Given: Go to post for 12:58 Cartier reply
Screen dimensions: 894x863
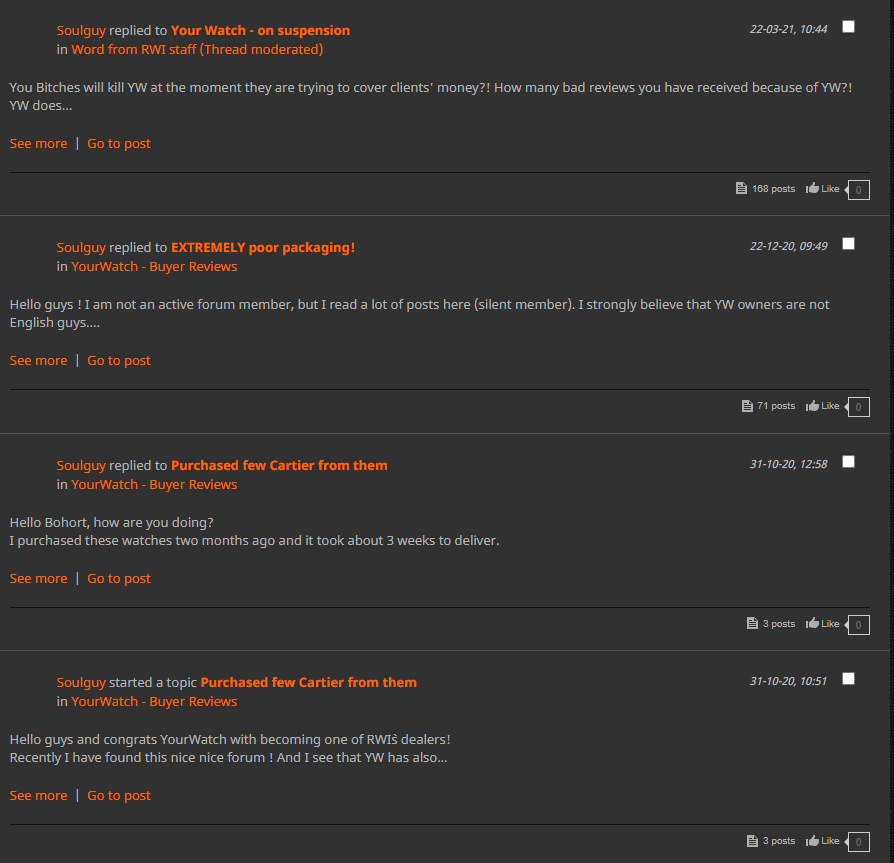Looking at the screenshot, I should click(x=119, y=579).
